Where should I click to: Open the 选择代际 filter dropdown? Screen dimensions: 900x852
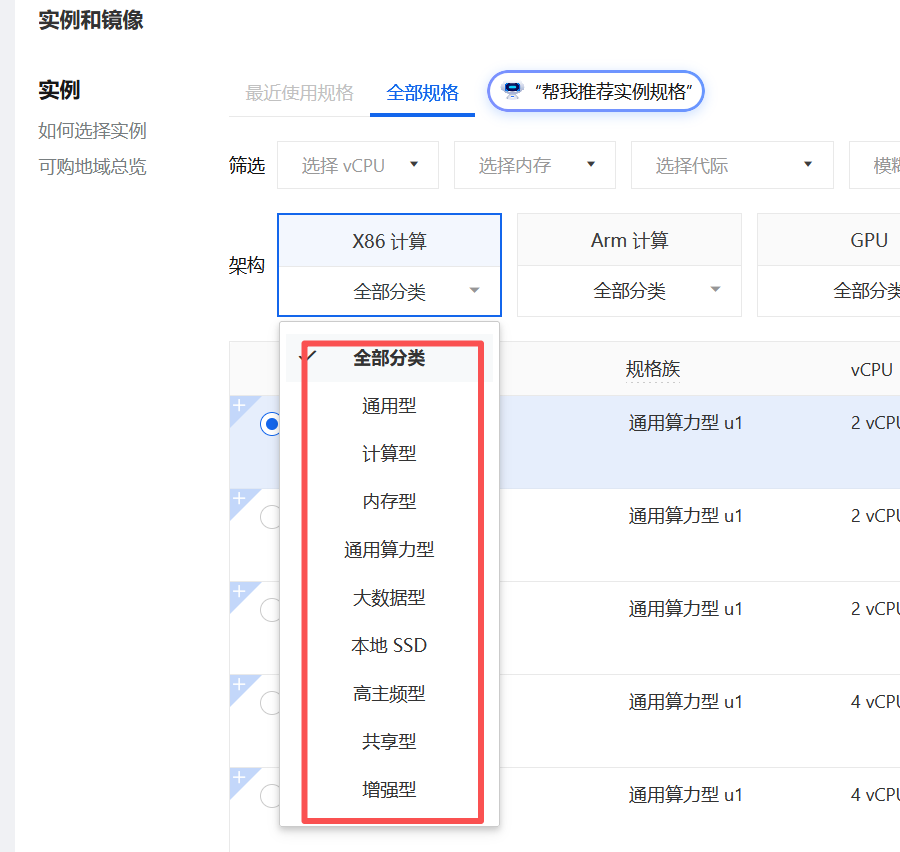click(732, 165)
